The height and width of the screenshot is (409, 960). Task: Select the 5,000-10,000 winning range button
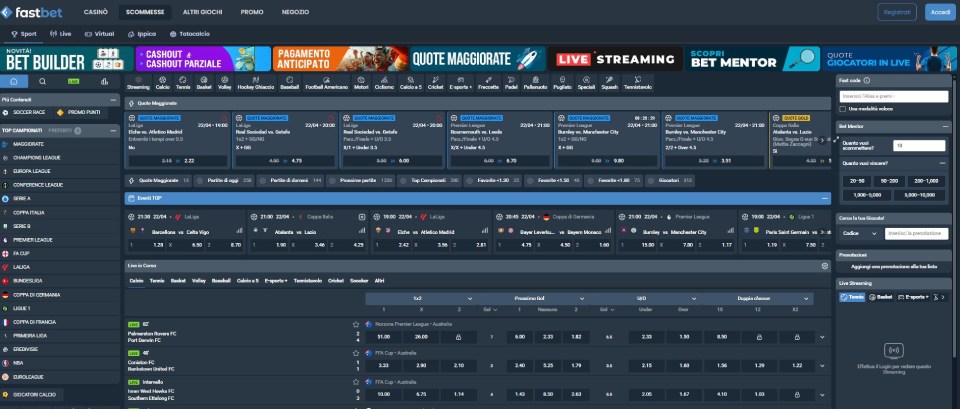click(919, 195)
